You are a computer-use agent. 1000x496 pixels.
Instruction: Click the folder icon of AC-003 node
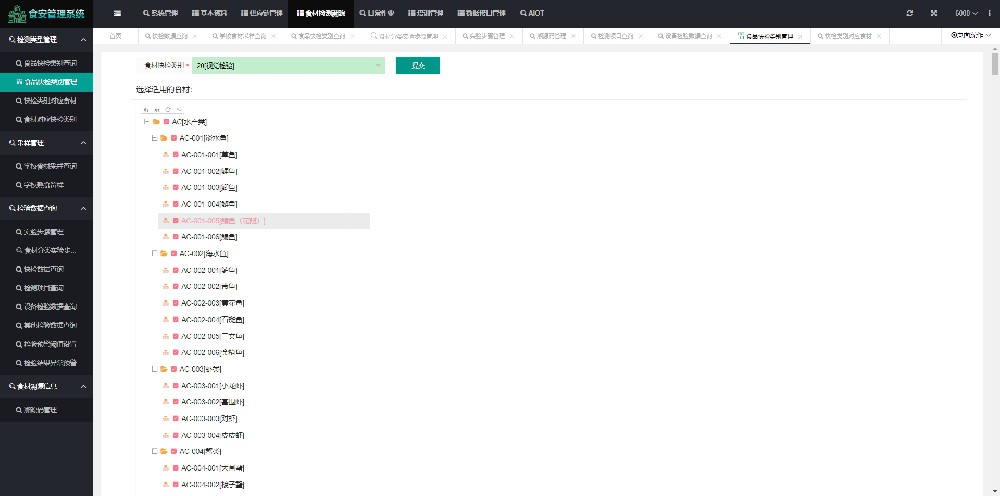(163, 369)
